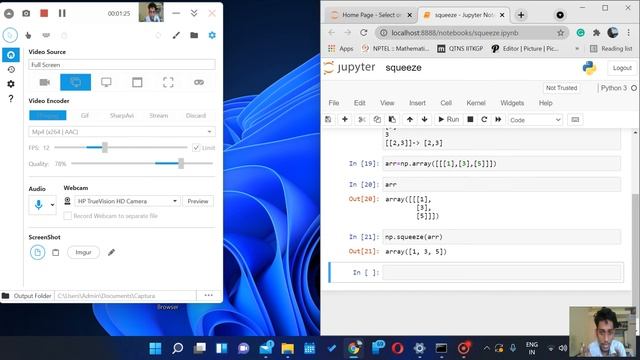Save the Jupyter notebook with the disk icon
Screen dimensions: 640x360
[328, 120]
